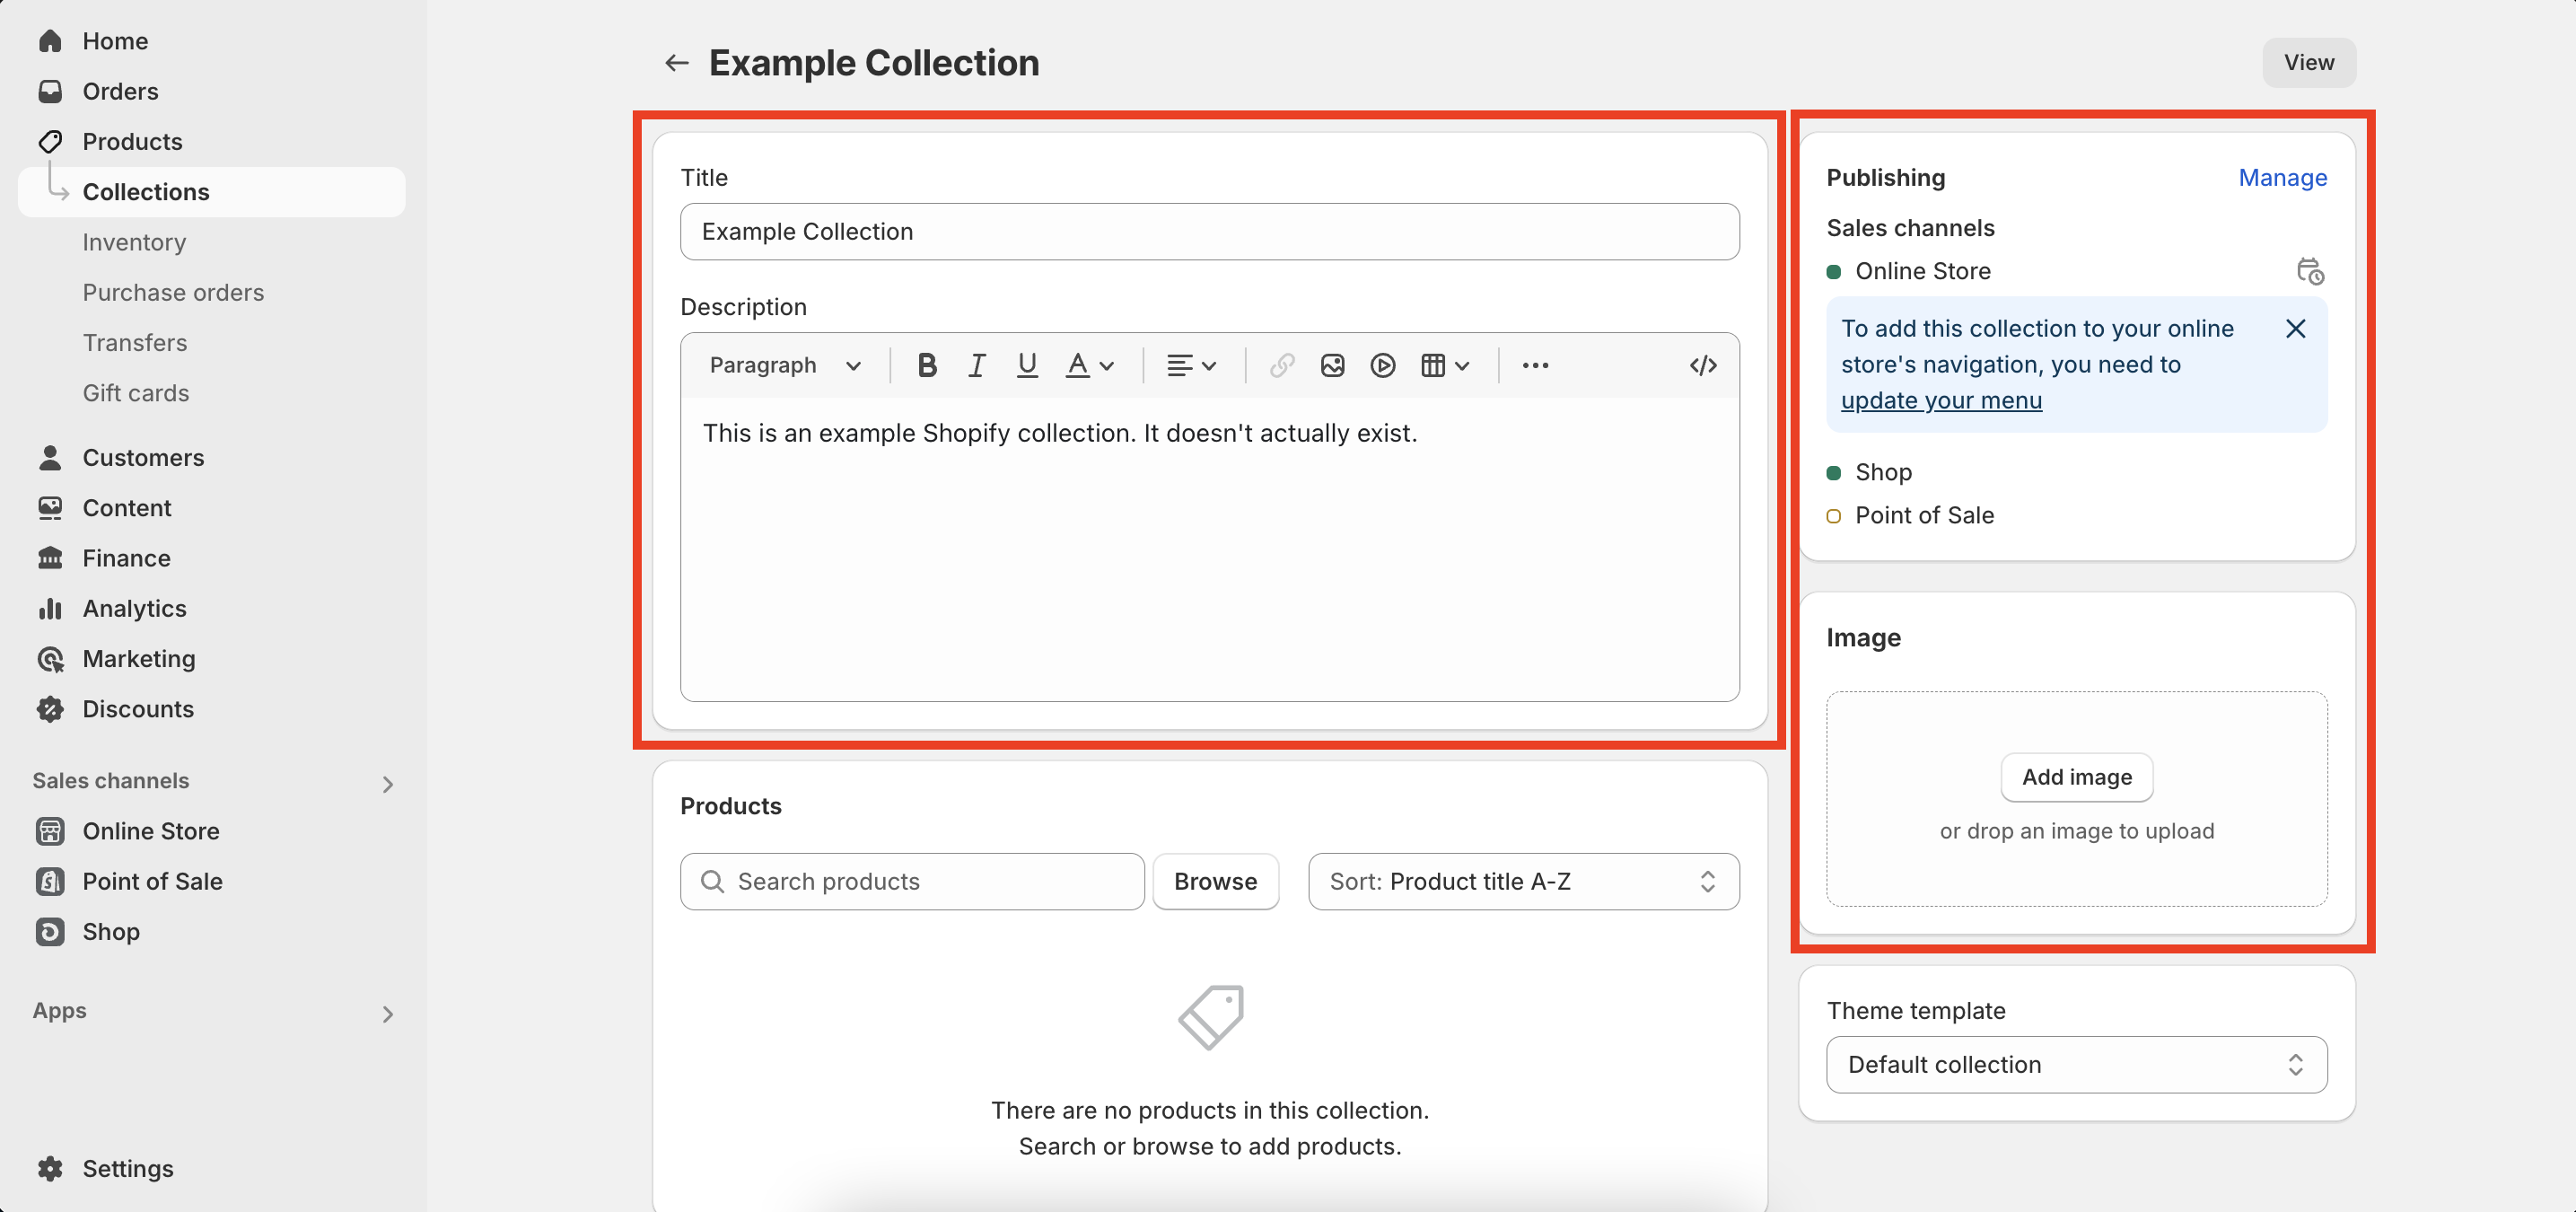This screenshot has width=2576, height=1212.
Task: Open Gift cards in the sidebar
Action: click(136, 393)
